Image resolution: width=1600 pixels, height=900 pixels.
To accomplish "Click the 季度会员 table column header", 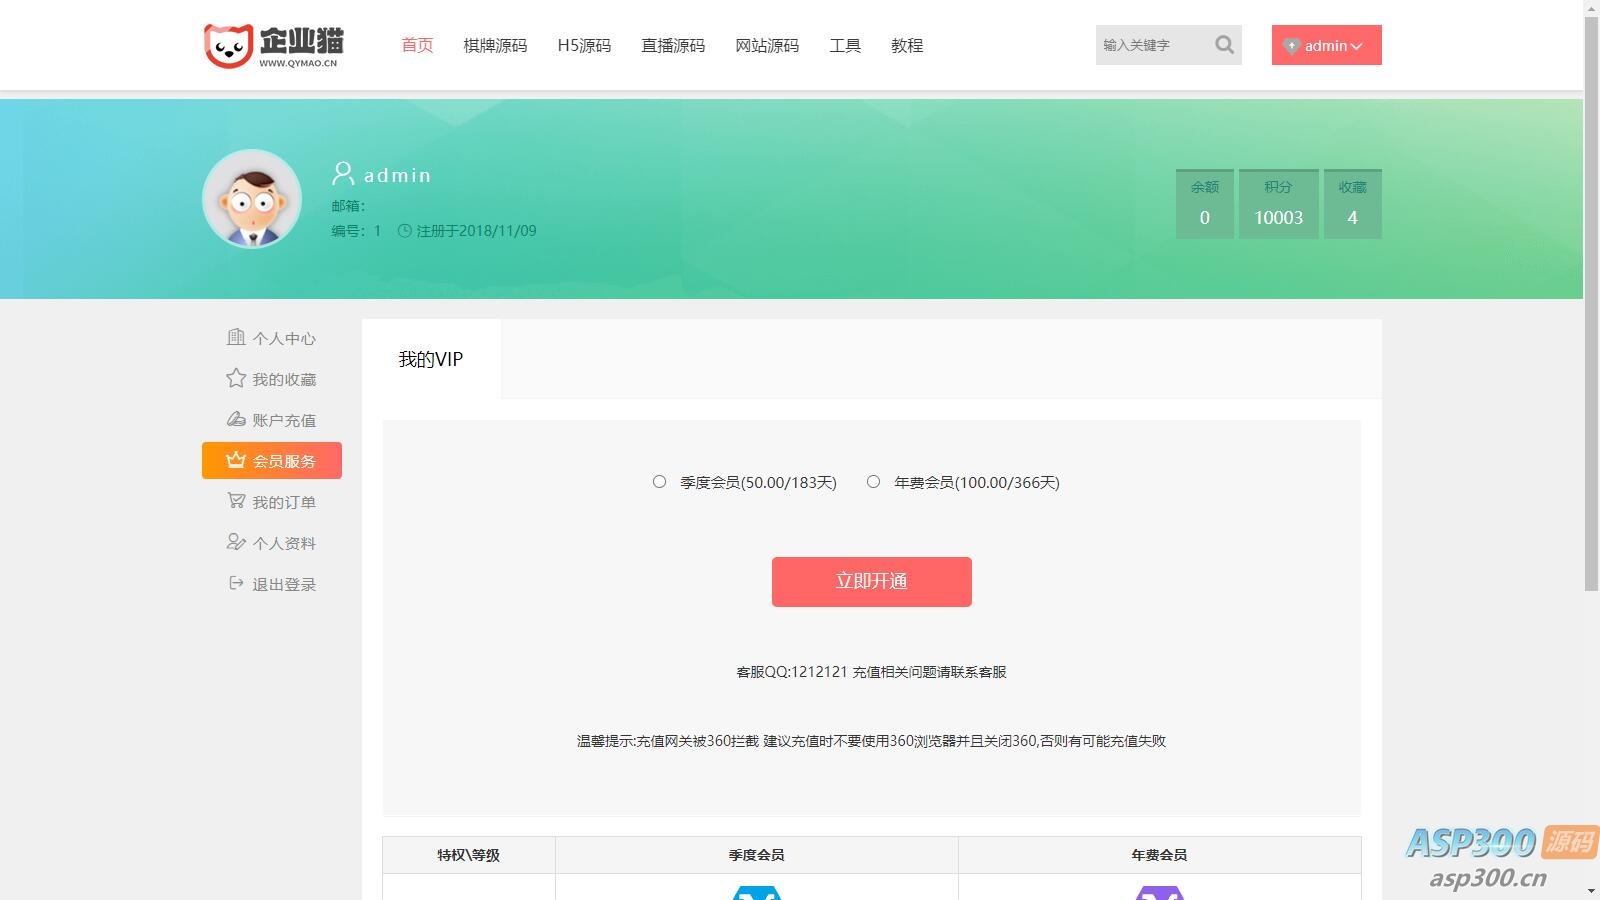I will (757, 855).
